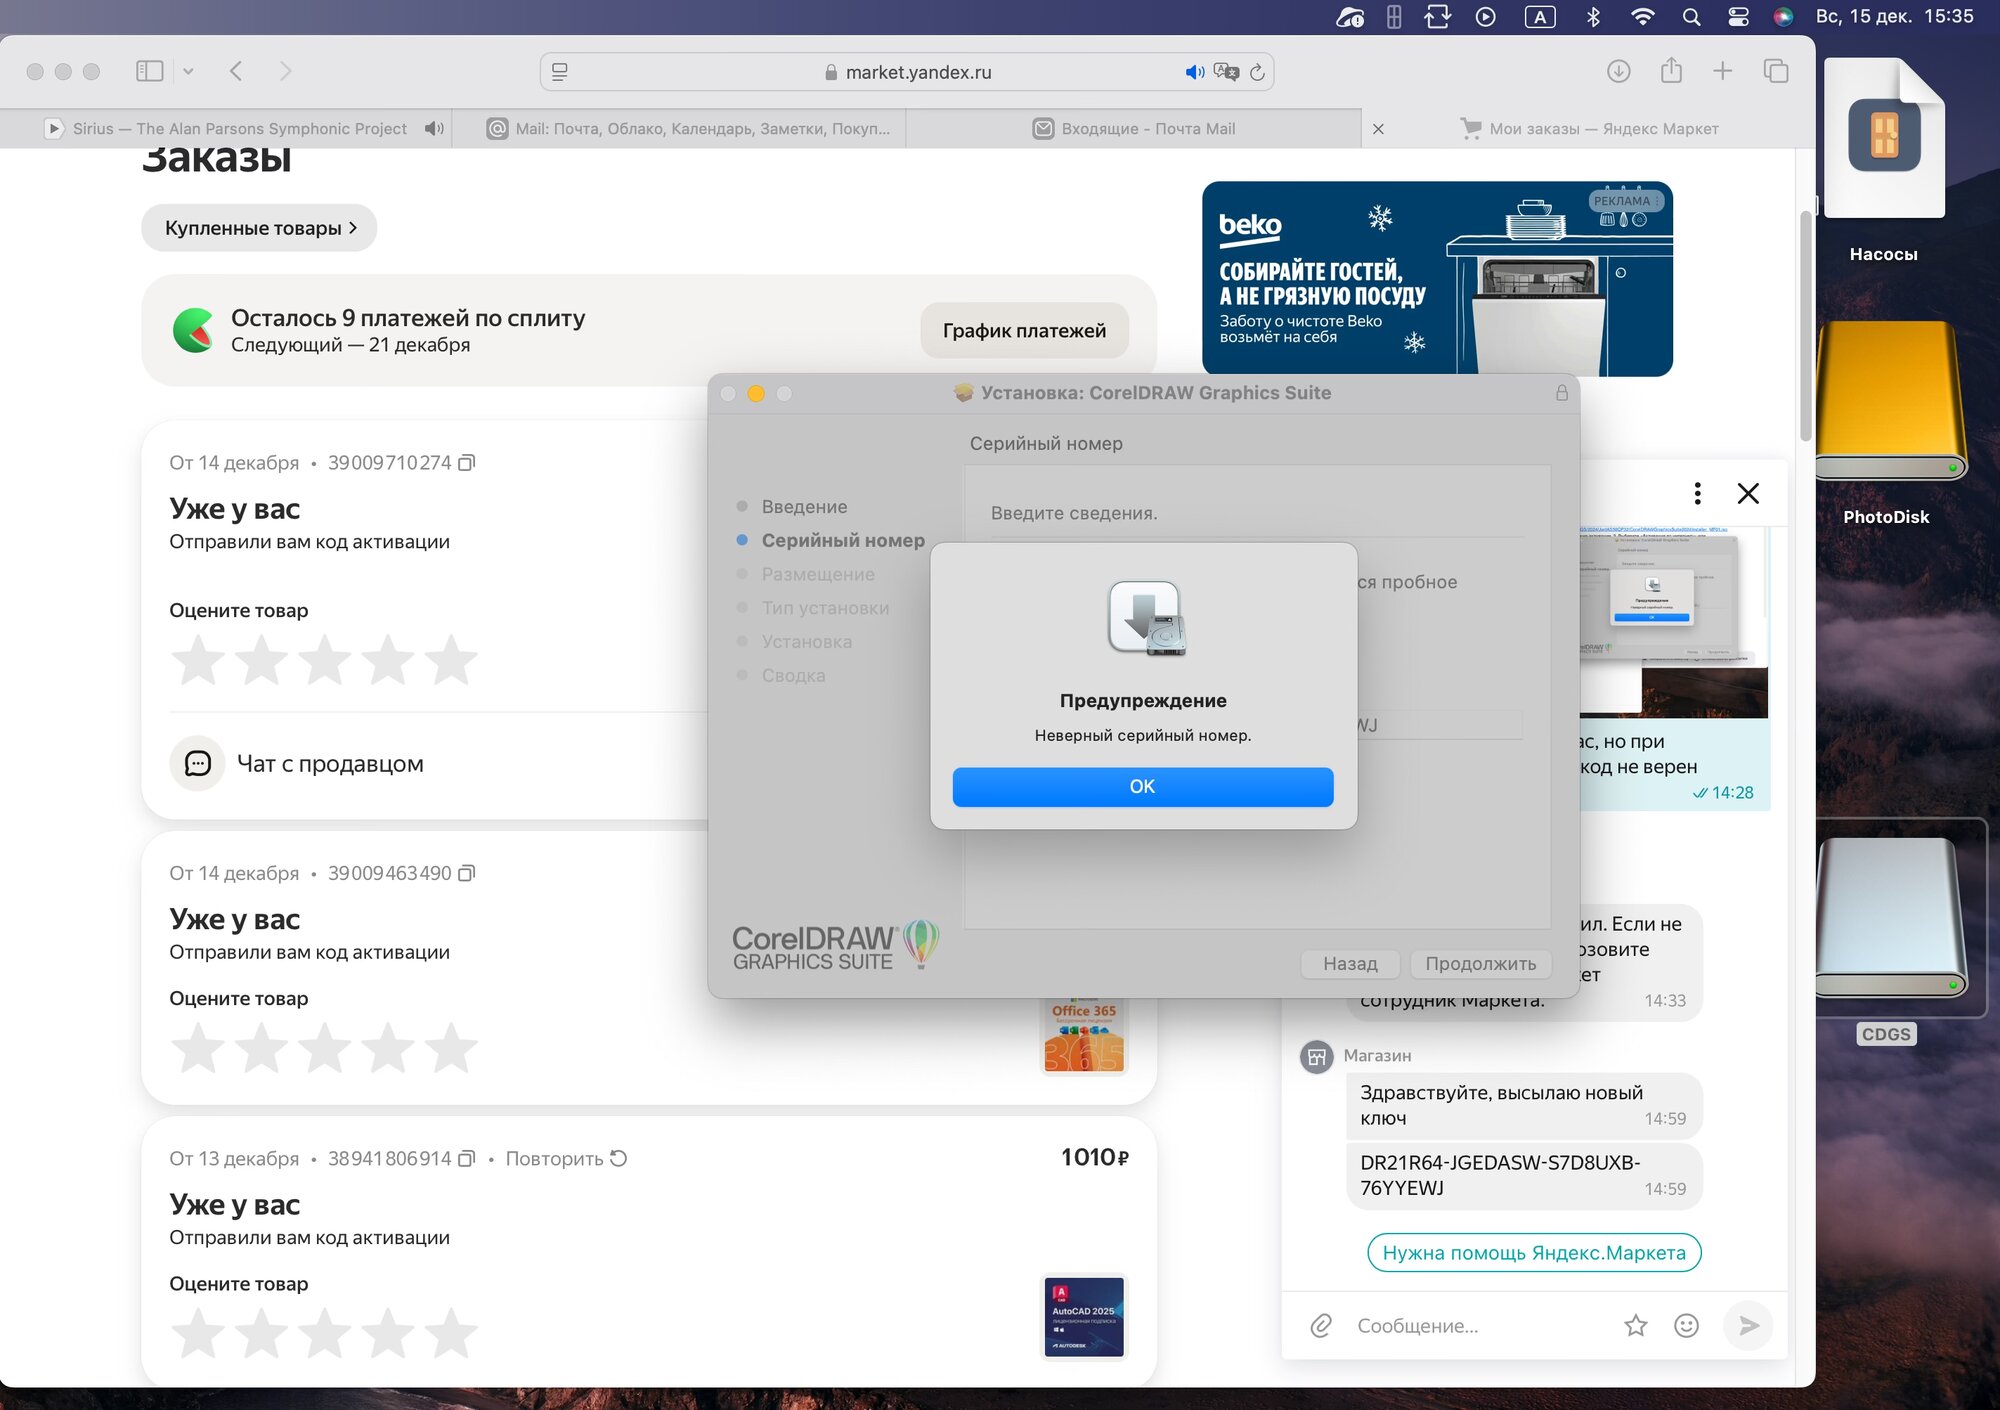Toggle Safari sidebar icon

click(x=149, y=71)
